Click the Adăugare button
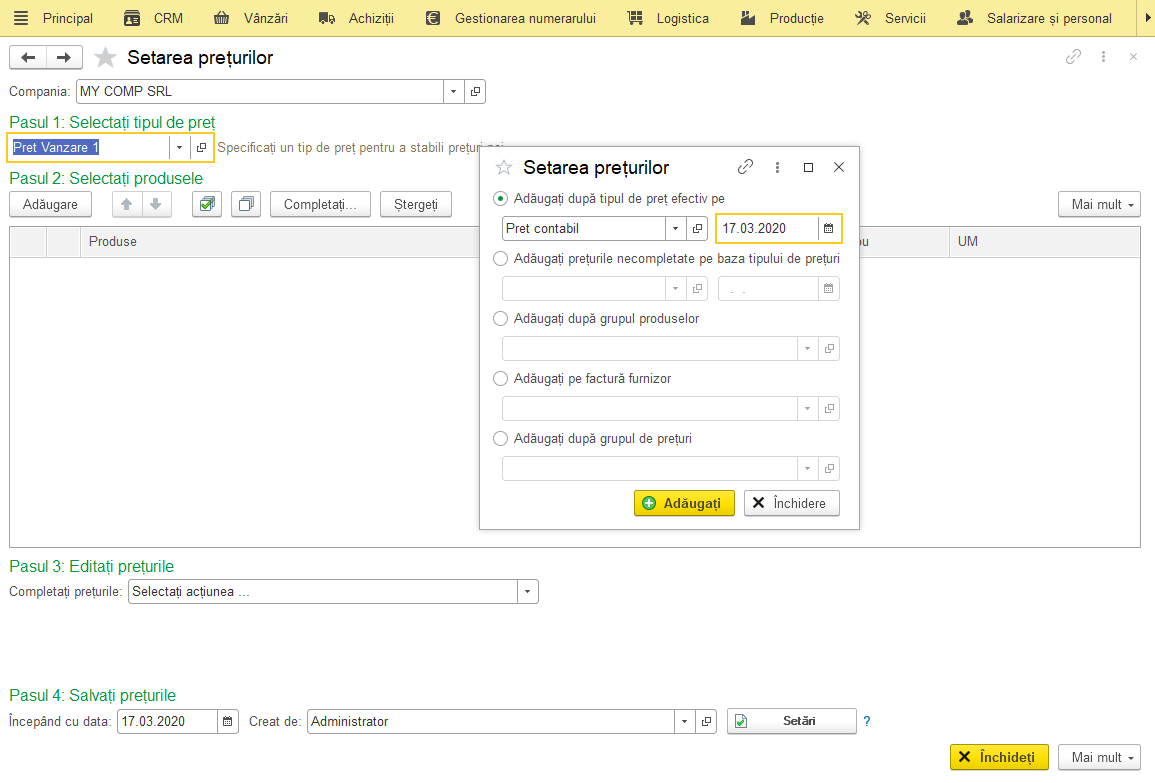The width and height of the screenshot is (1155, 783). coord(50,204)
